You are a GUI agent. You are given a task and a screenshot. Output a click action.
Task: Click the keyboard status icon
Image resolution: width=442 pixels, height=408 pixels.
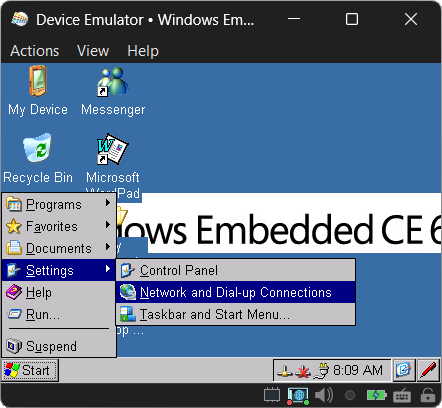point(402,396)
